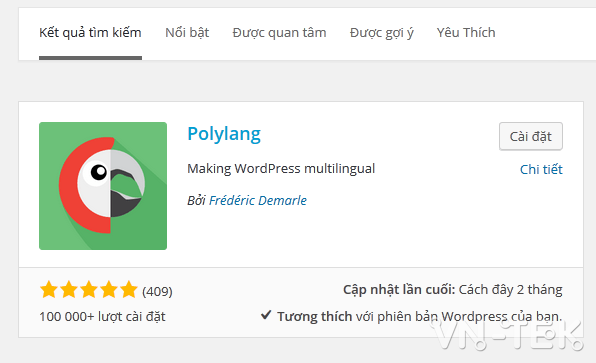Viewport: 596px width, 363px height.
Task: Open the Polylang plugin title link
Action: tap(224, 134)
